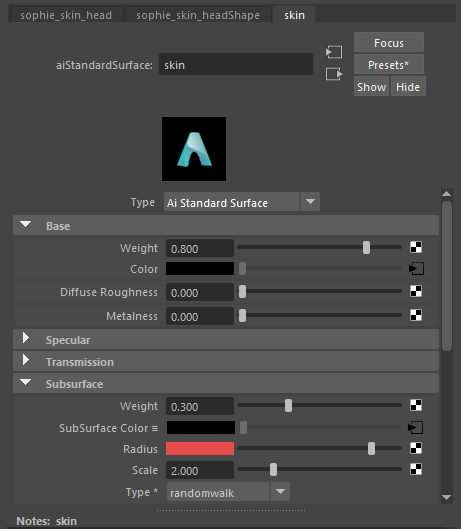Click the SubSurface Color black swatch
Screen dimensions: 461x529
pyautogui.click(x=201, y=427)
